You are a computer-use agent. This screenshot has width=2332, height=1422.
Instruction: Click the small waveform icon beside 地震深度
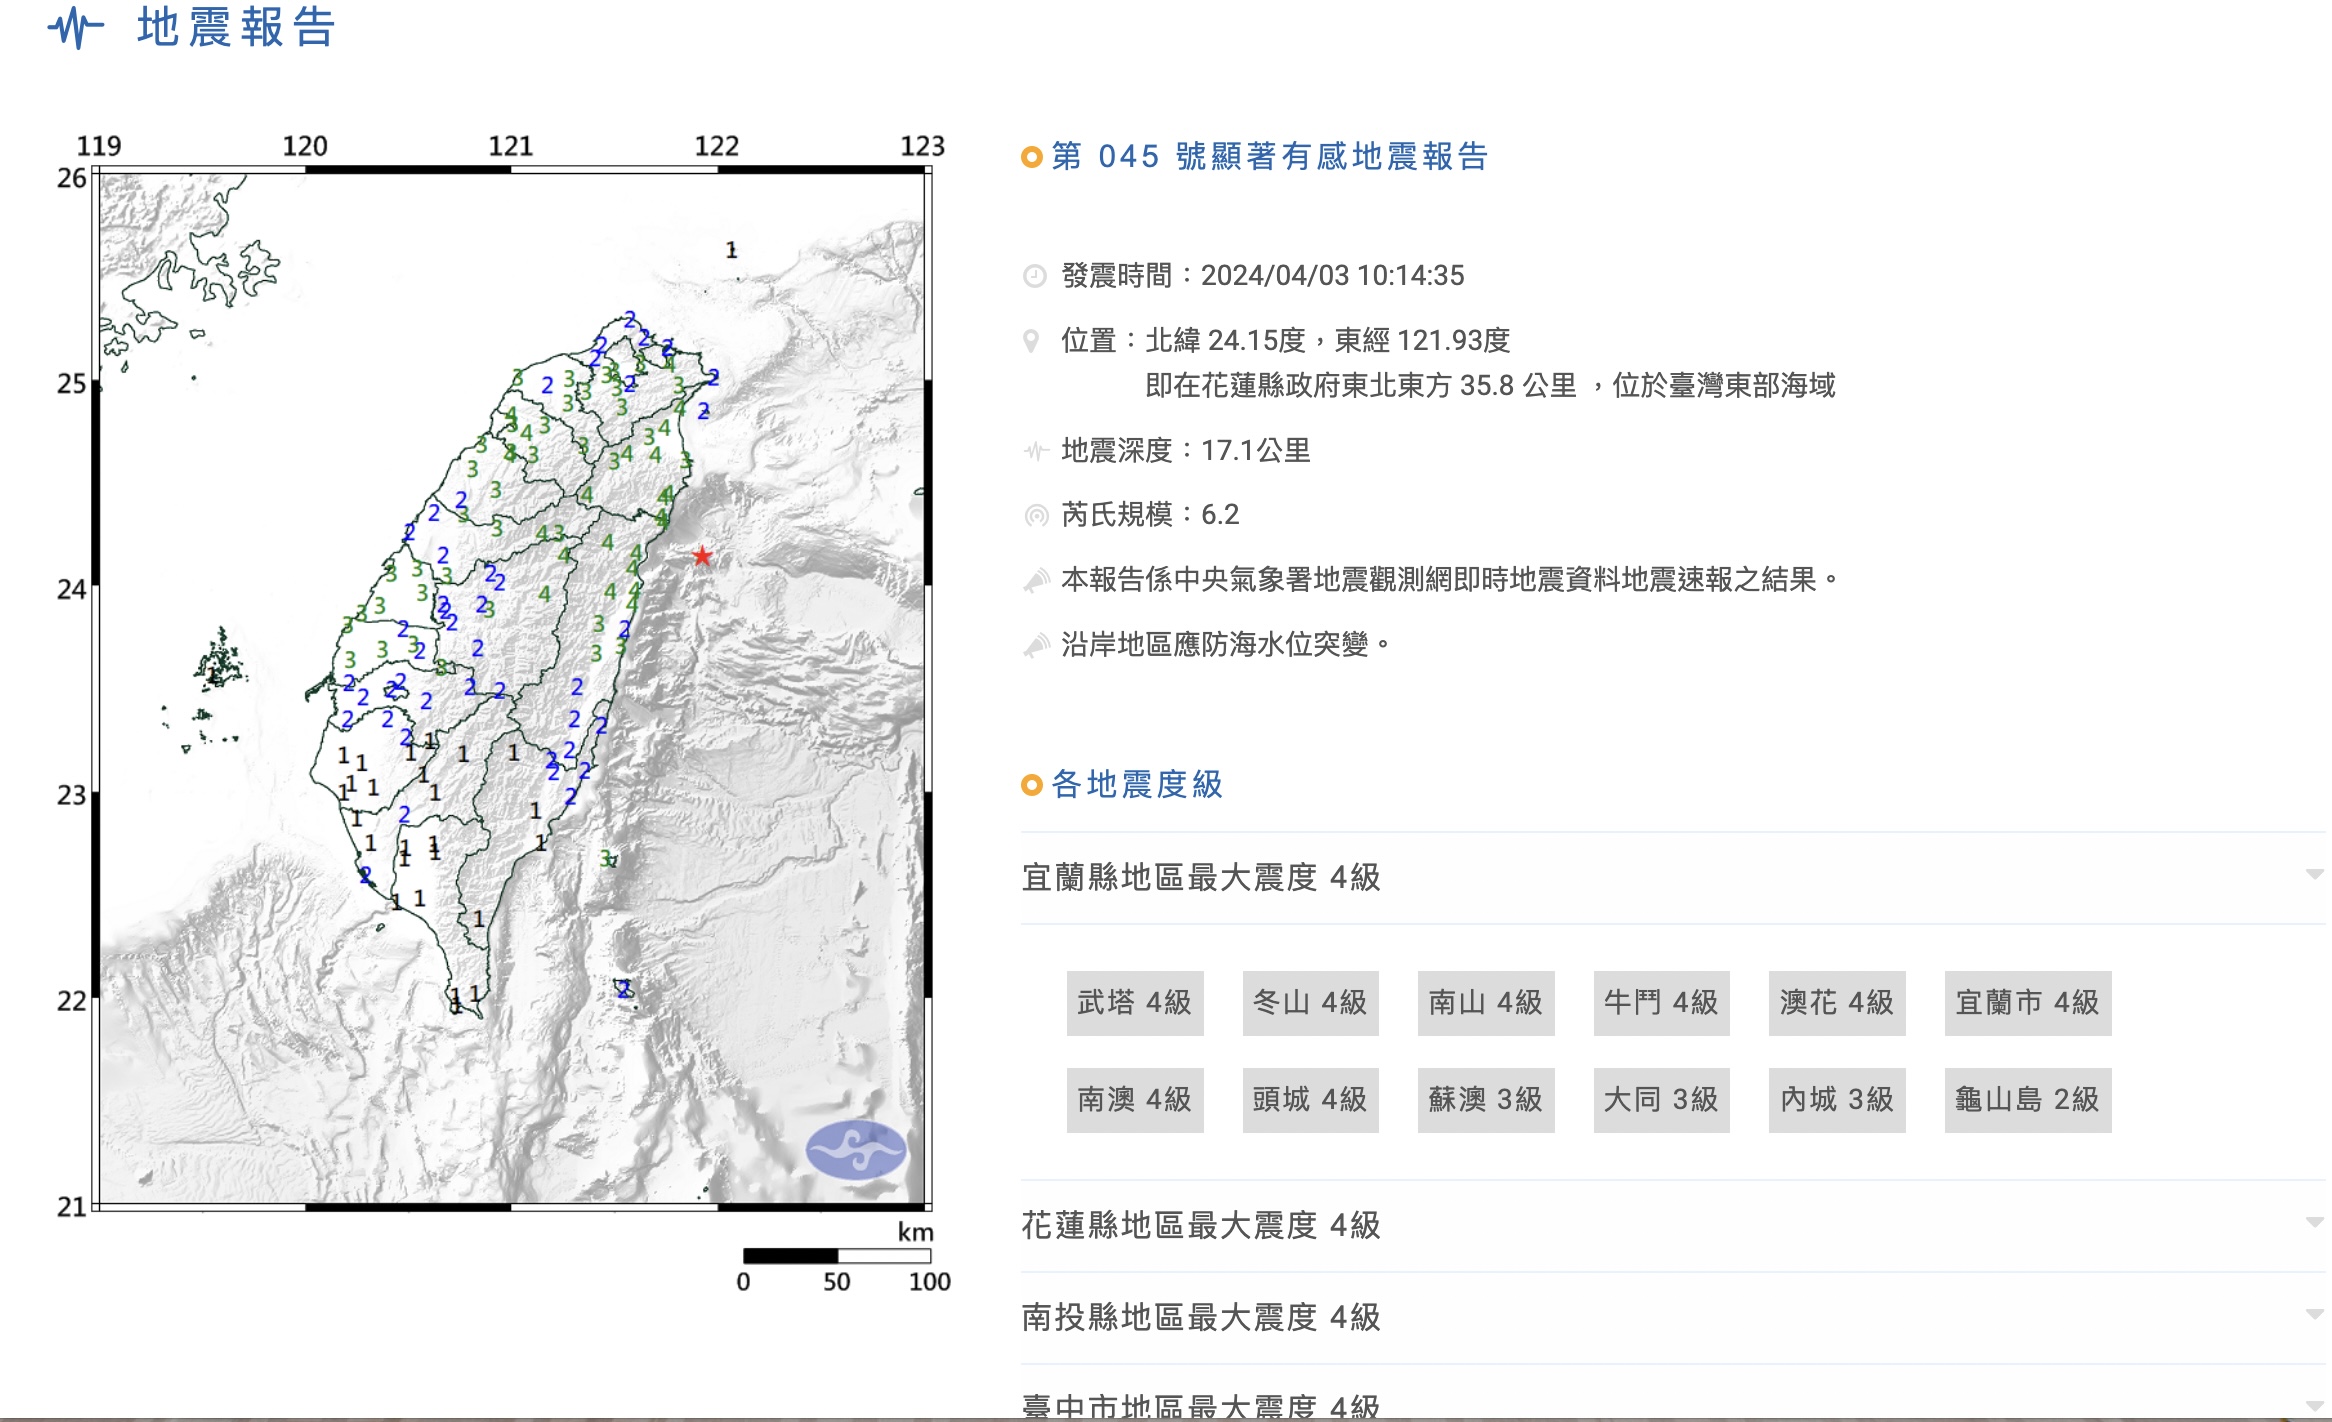pyautogui.click(x=1035, y=452)
